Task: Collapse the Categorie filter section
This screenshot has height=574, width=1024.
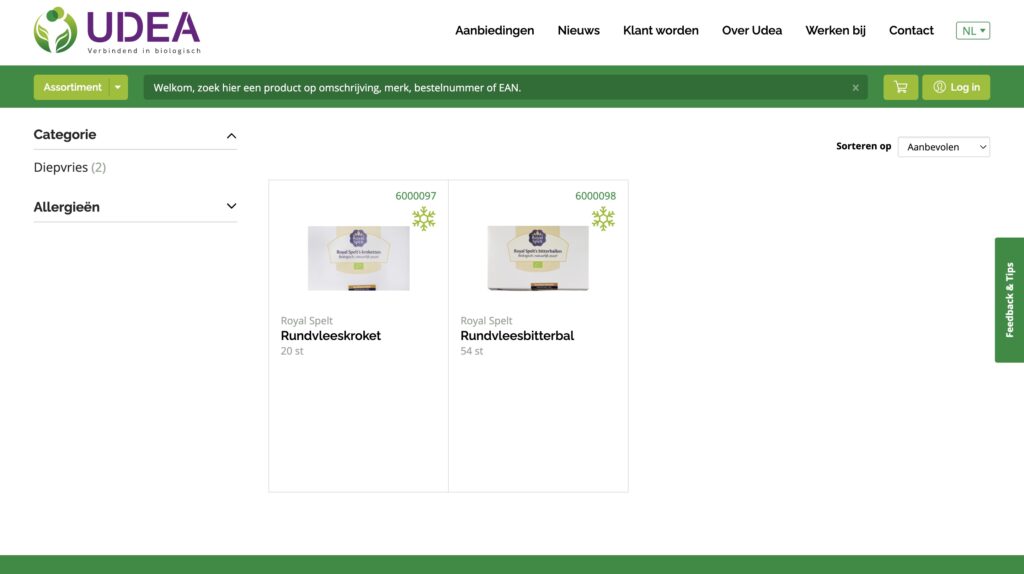Action: (231, 135)
